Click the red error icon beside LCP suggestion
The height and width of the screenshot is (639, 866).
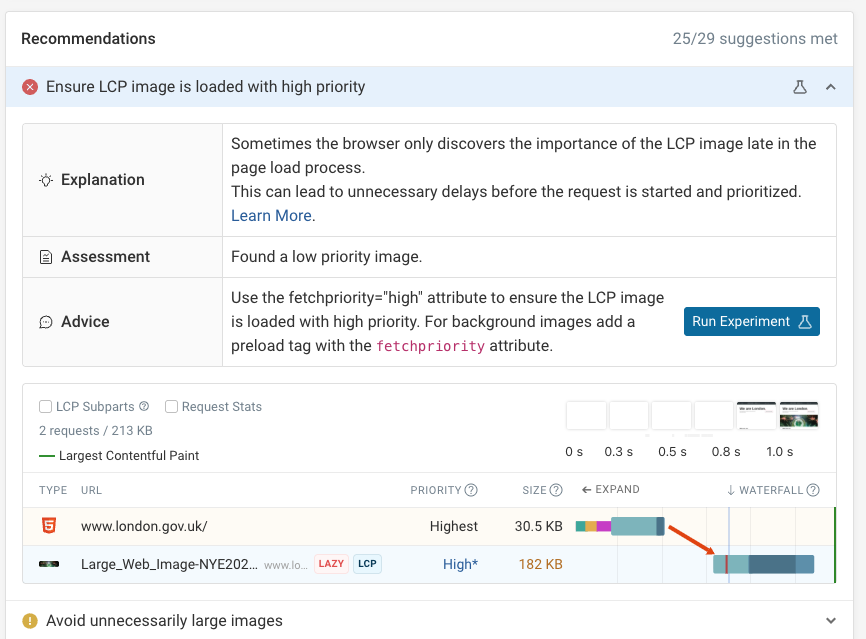pyautogui.click(x=29, y=87)
